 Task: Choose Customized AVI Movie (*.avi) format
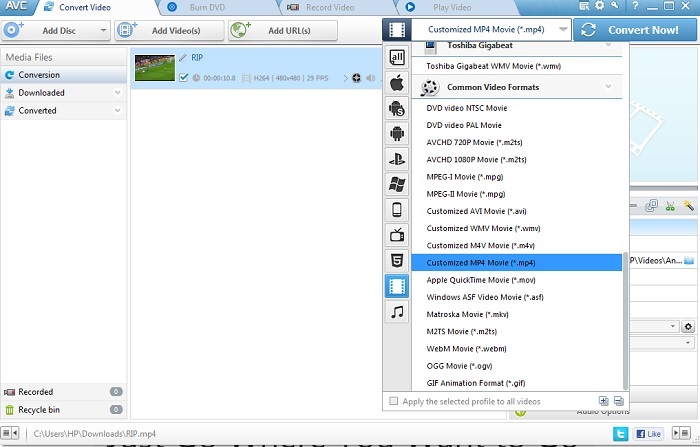(517, 211)
